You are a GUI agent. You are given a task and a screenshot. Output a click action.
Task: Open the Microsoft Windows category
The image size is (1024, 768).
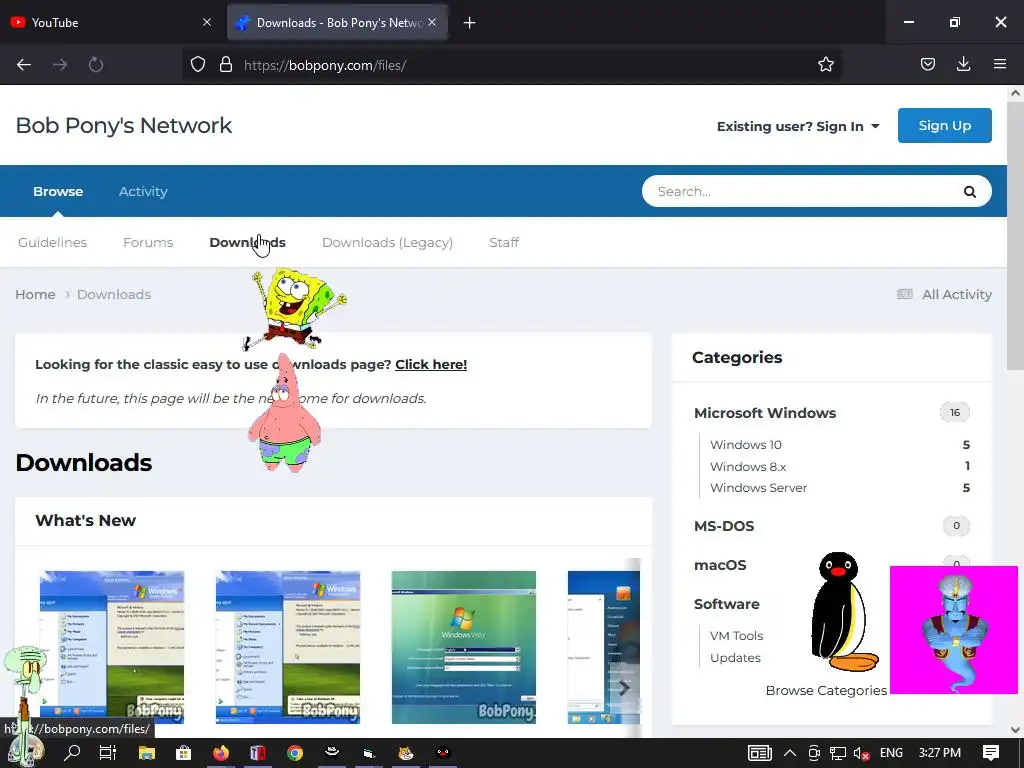pos(765,413)
